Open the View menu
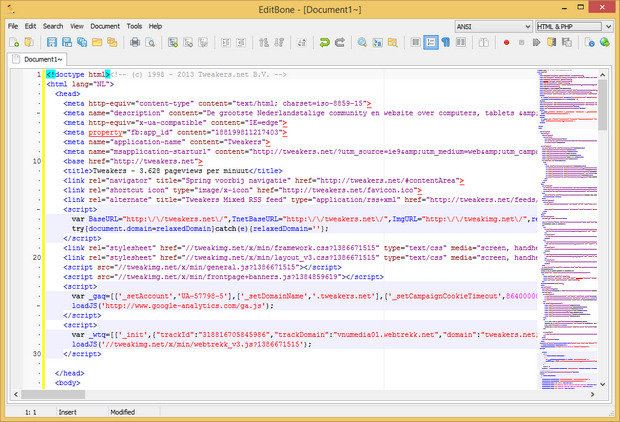This screenshot has height=422, width=620. pyautogui.click(x=77, y=26)
